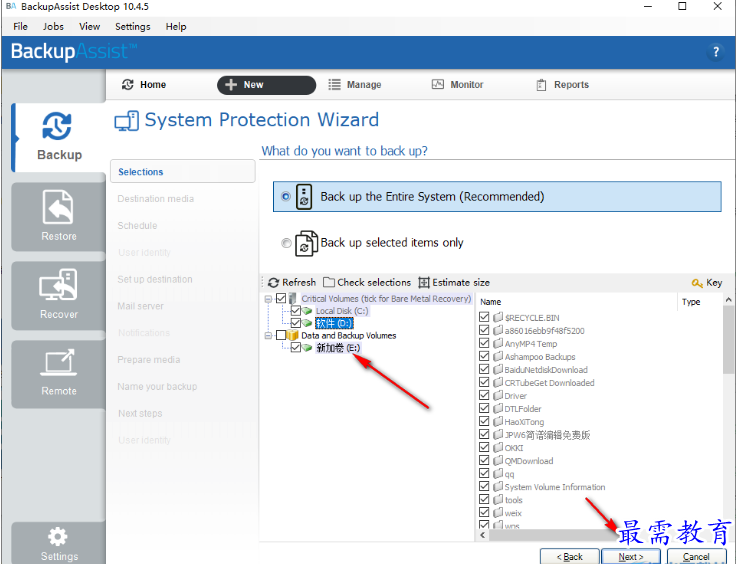Click the blue help question mark icon
This screenshot has width=740, height=564.
tap(715, 51)
